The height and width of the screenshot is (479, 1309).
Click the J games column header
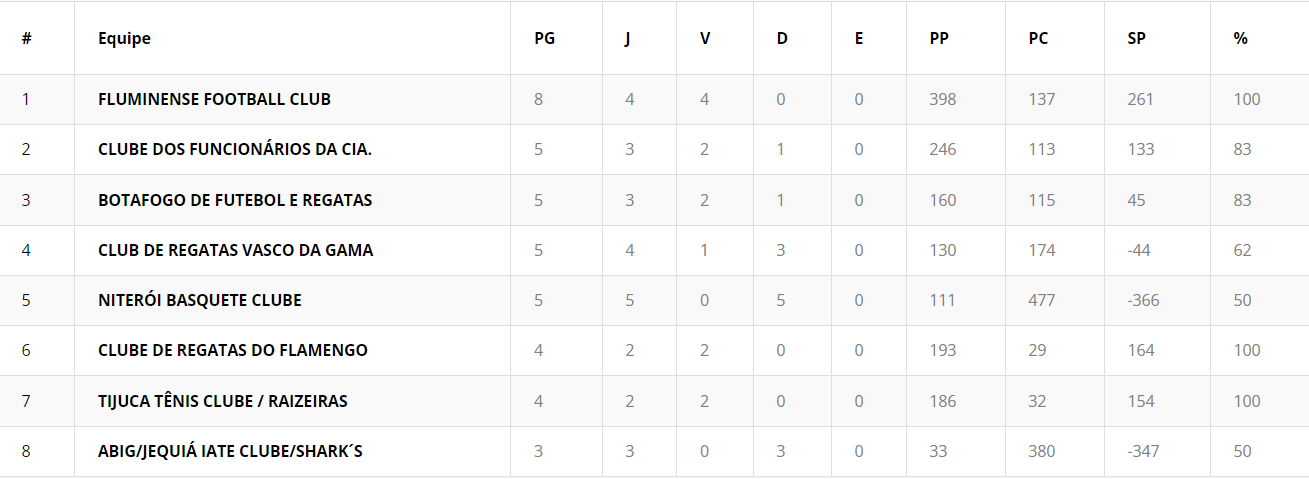click(627, 39)
